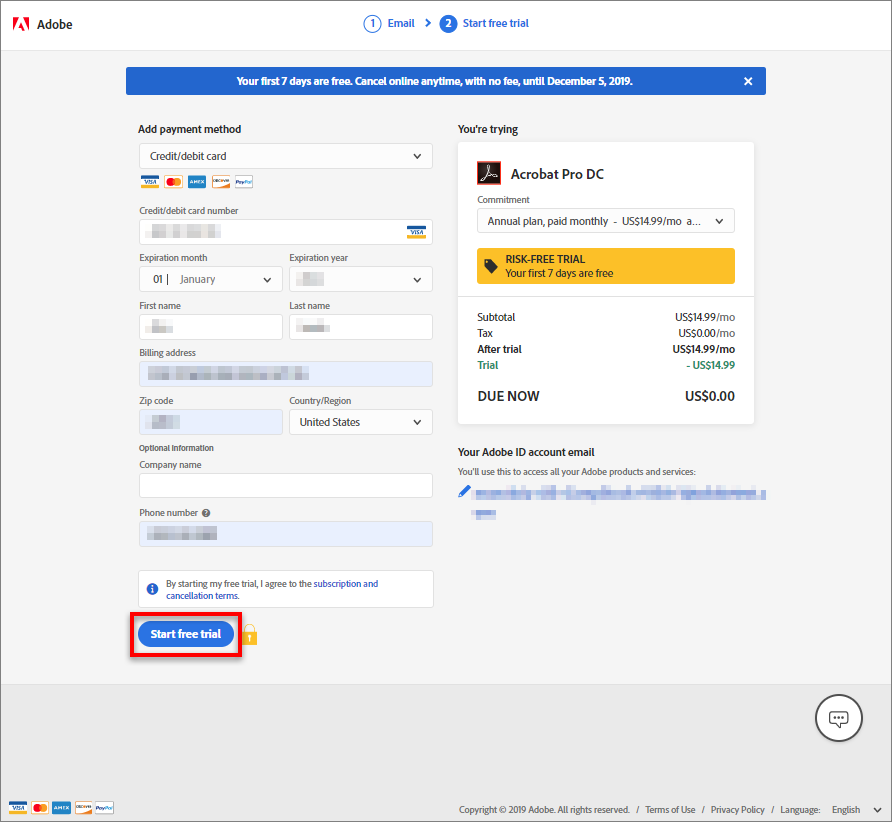Click the footer Discover card icon
The image size is (892, 822).
coord(83,808)
